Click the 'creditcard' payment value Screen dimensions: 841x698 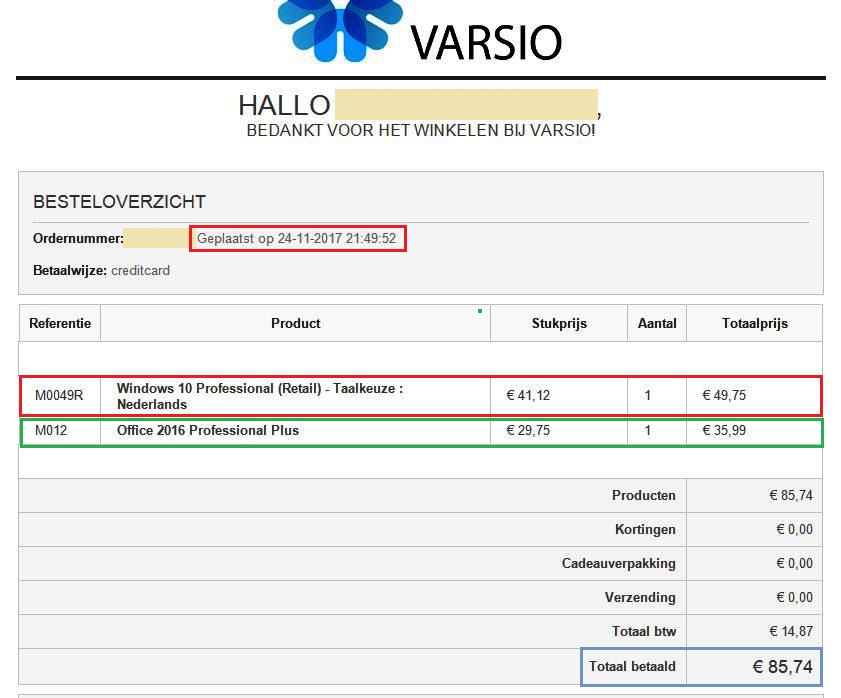click(141, 270)
